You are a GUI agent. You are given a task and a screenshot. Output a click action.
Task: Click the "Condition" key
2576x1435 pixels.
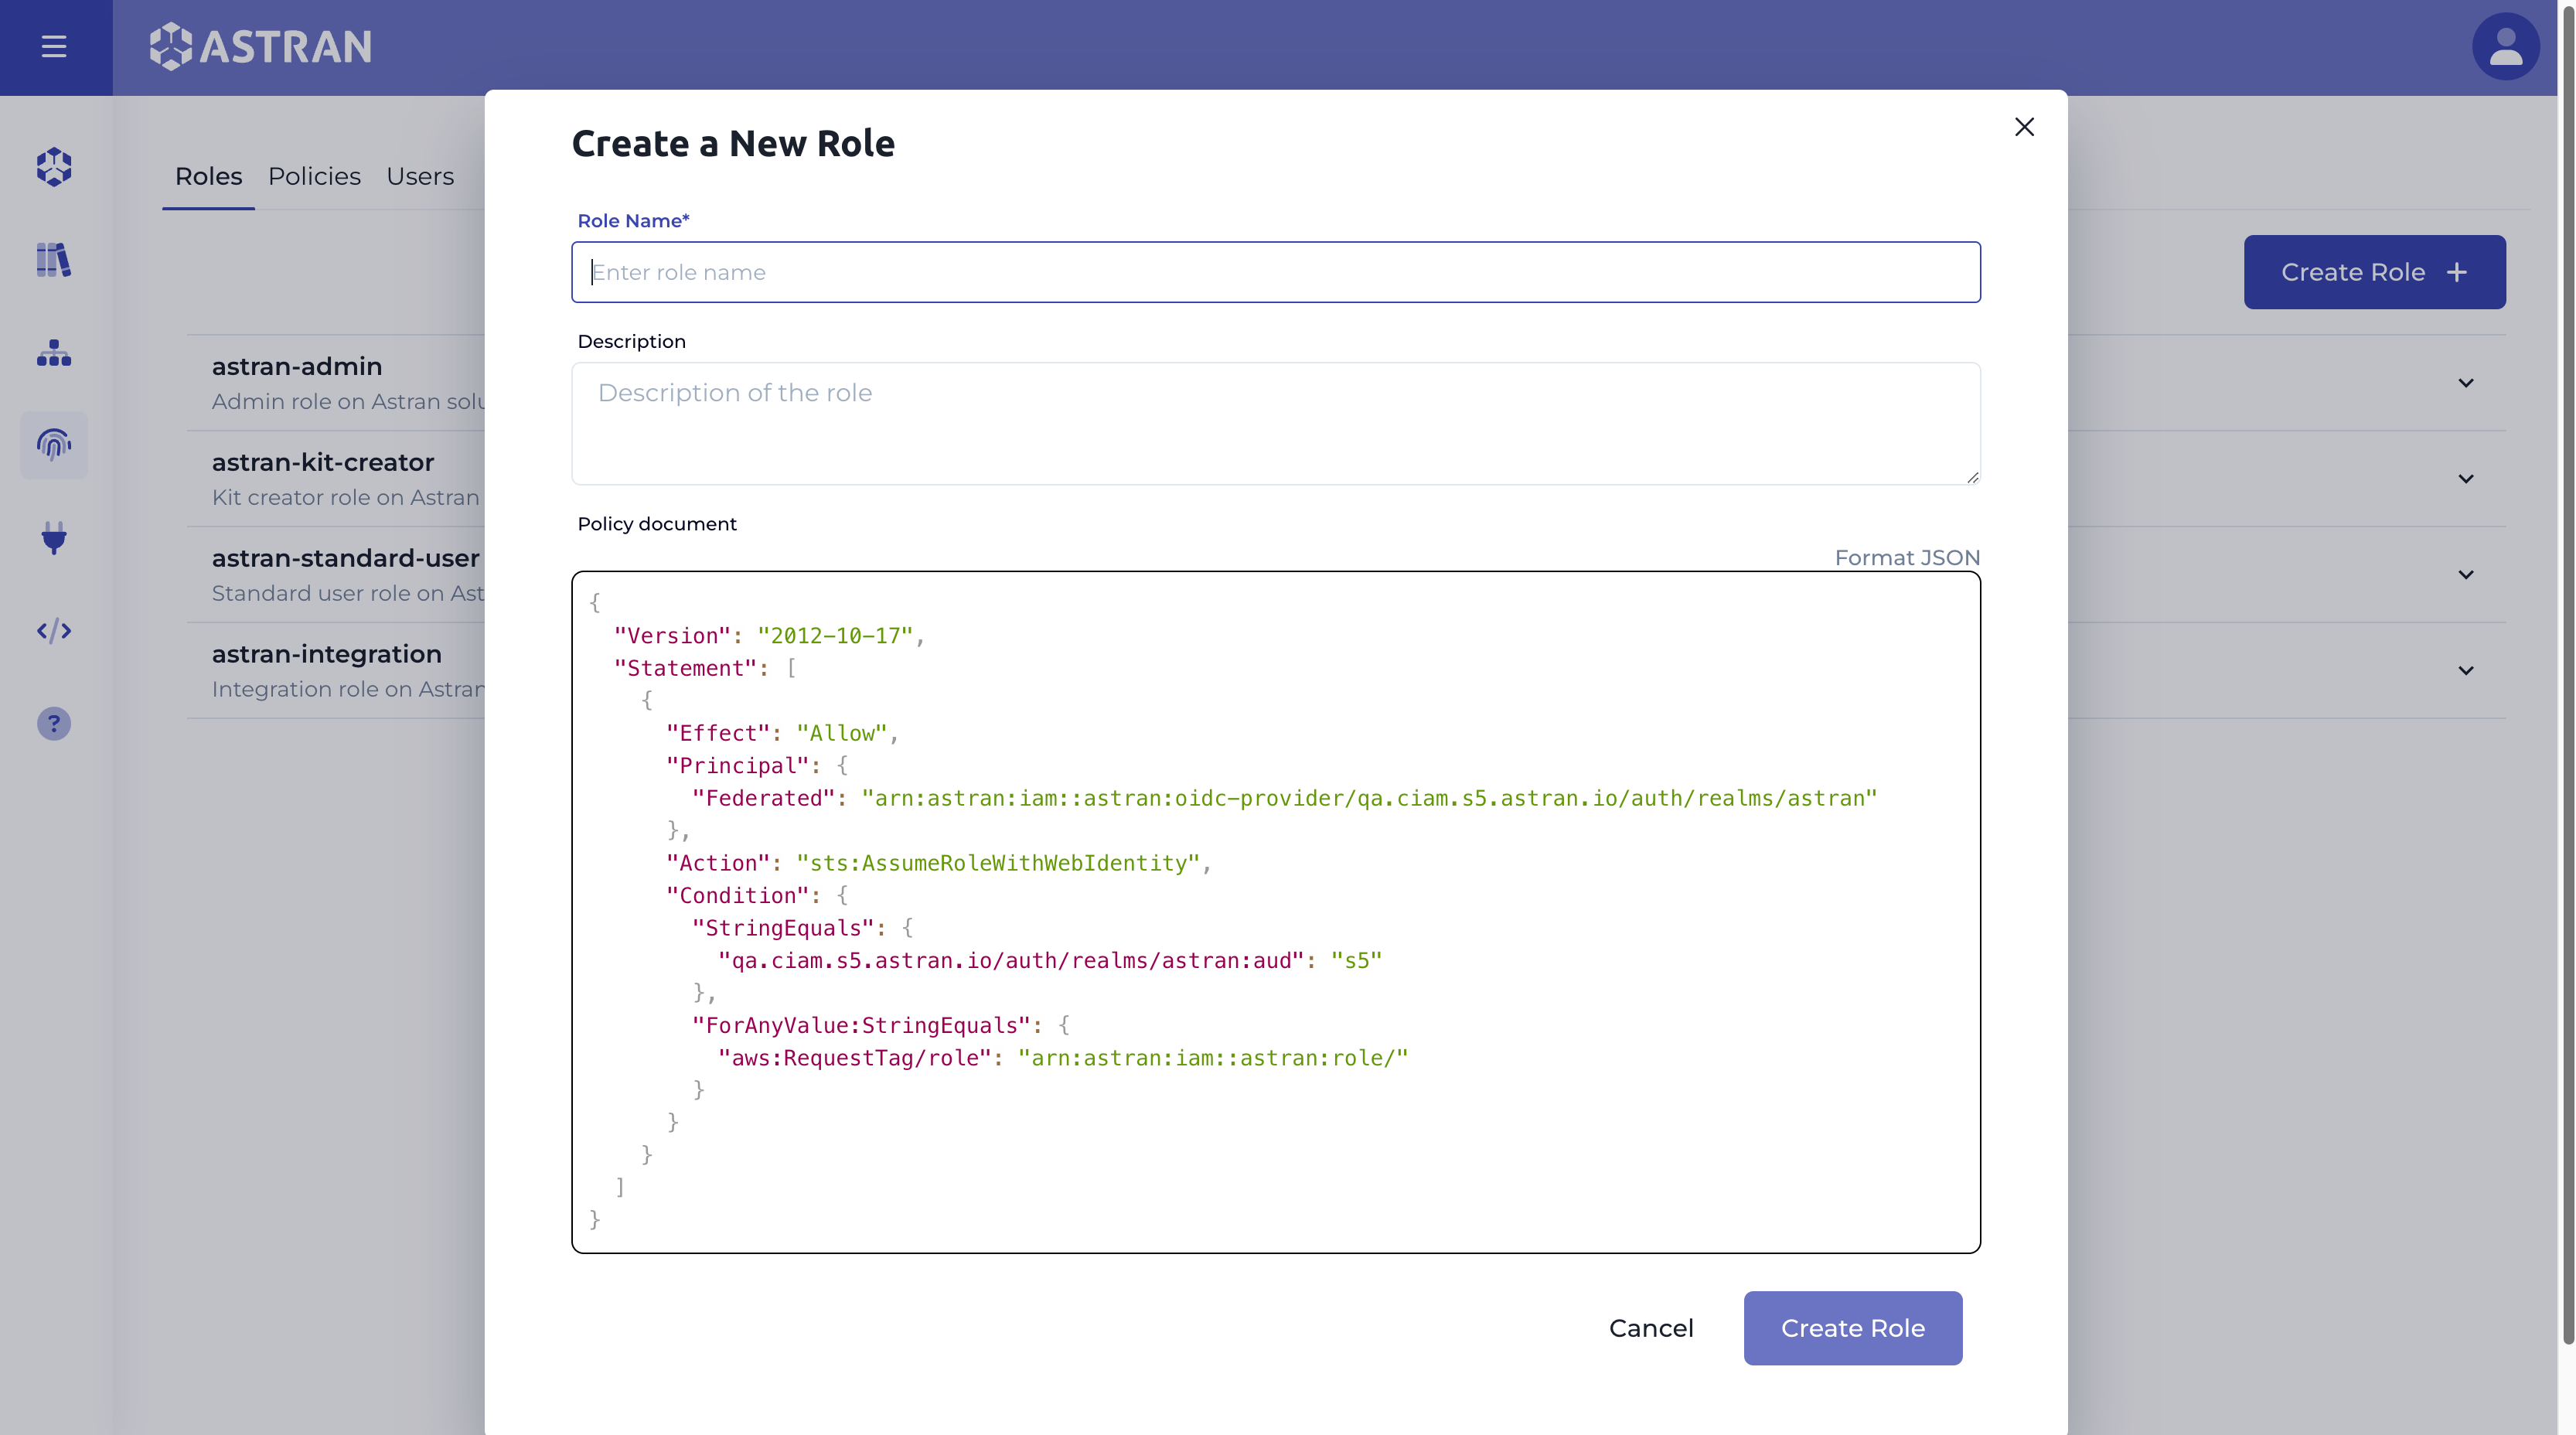point(737,896)
